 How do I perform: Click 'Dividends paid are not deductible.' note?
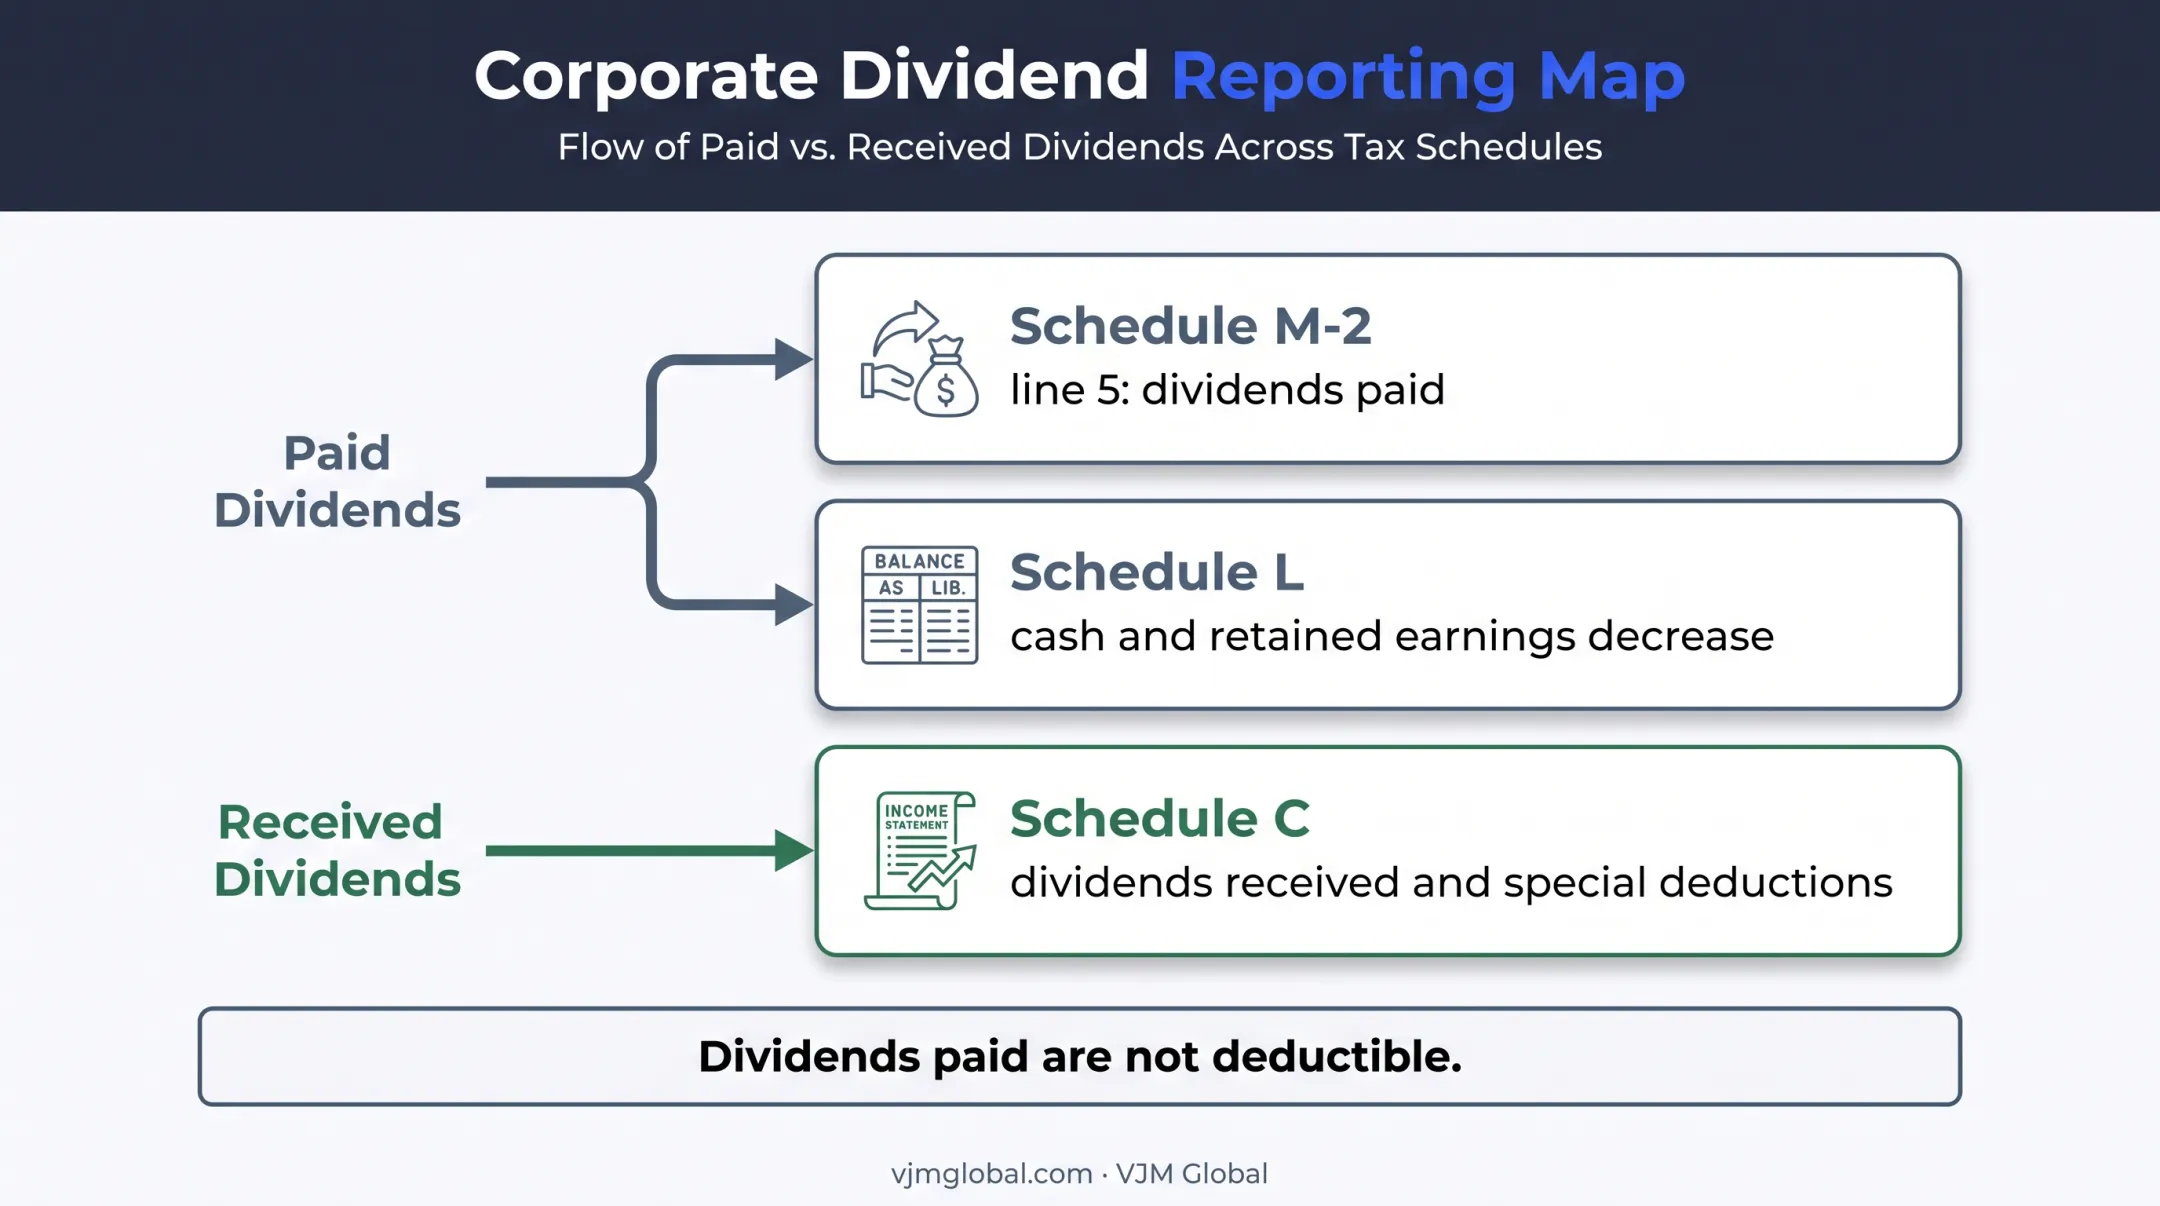click(1080, 1056)
